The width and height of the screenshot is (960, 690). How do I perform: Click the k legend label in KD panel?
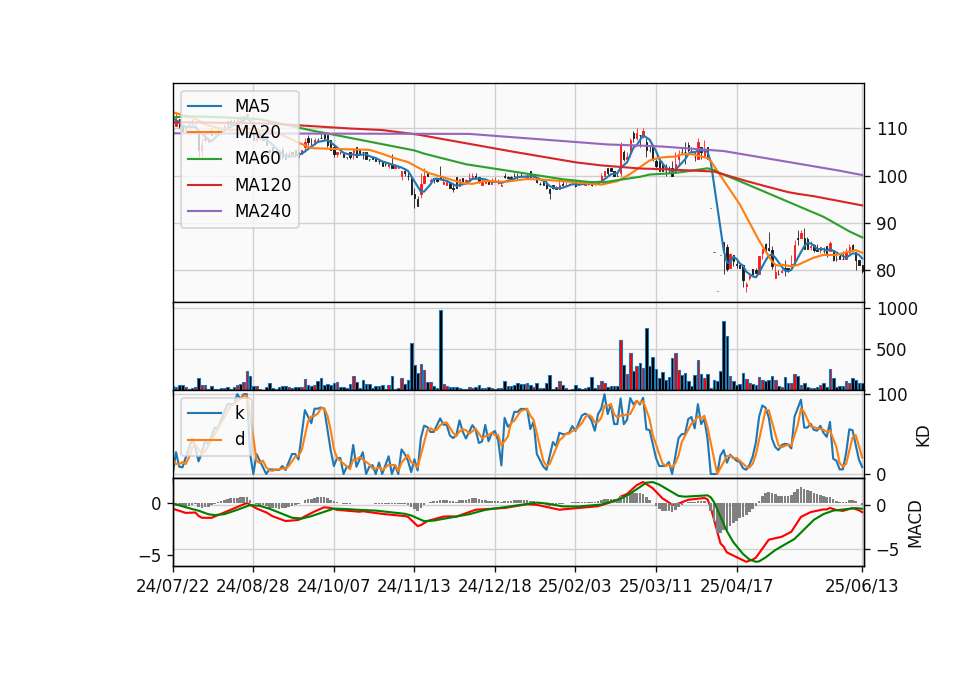pos(239,413)
